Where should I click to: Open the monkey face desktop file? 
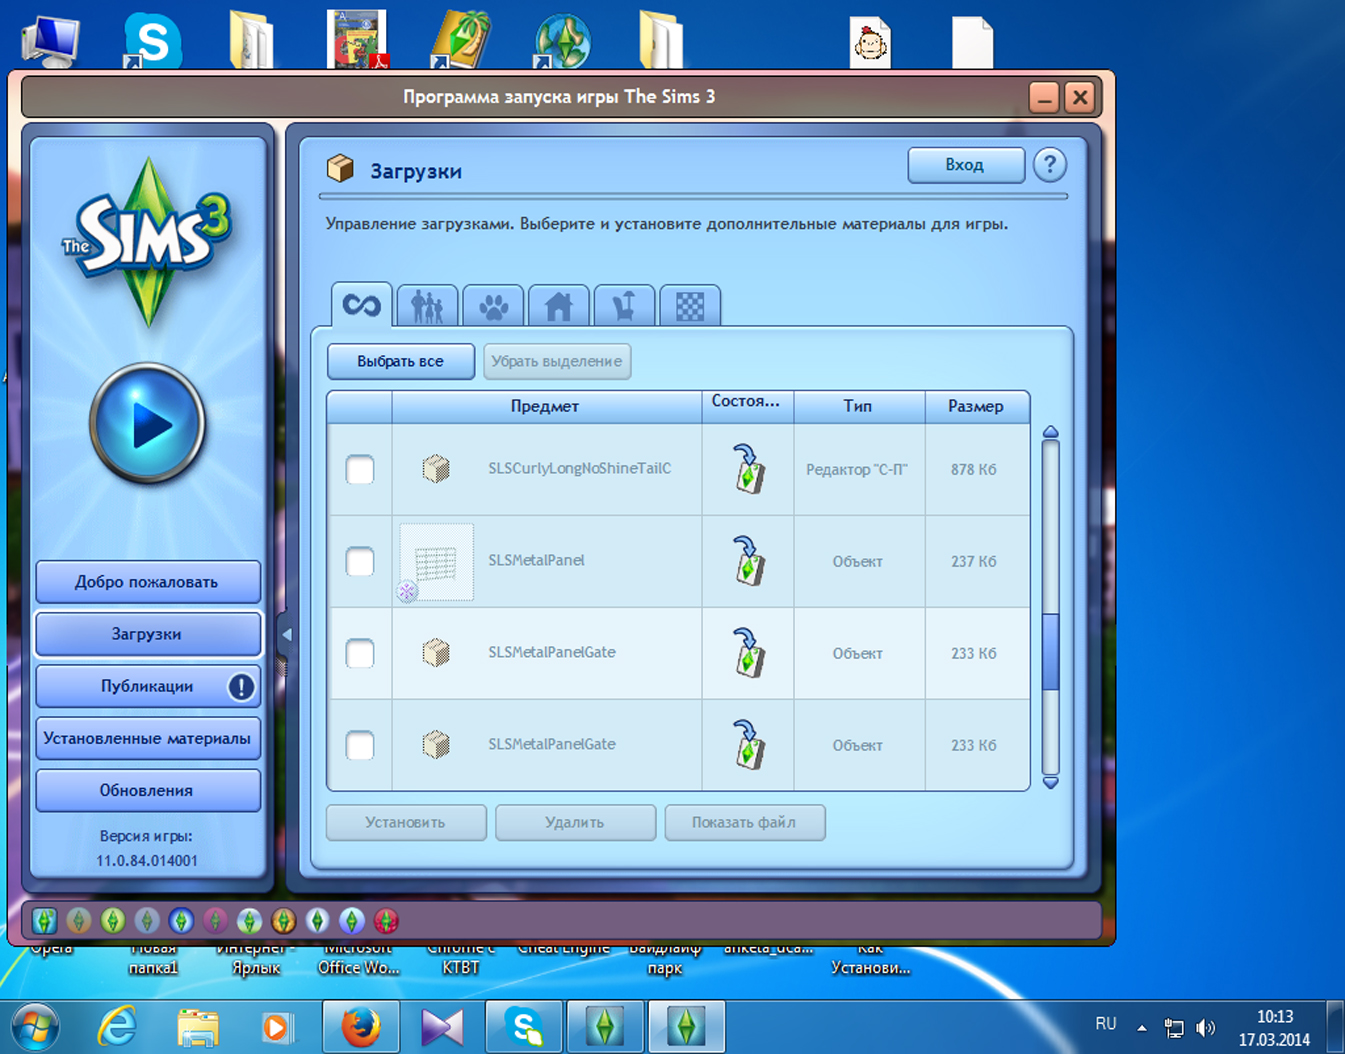click(x=870, y=43)
